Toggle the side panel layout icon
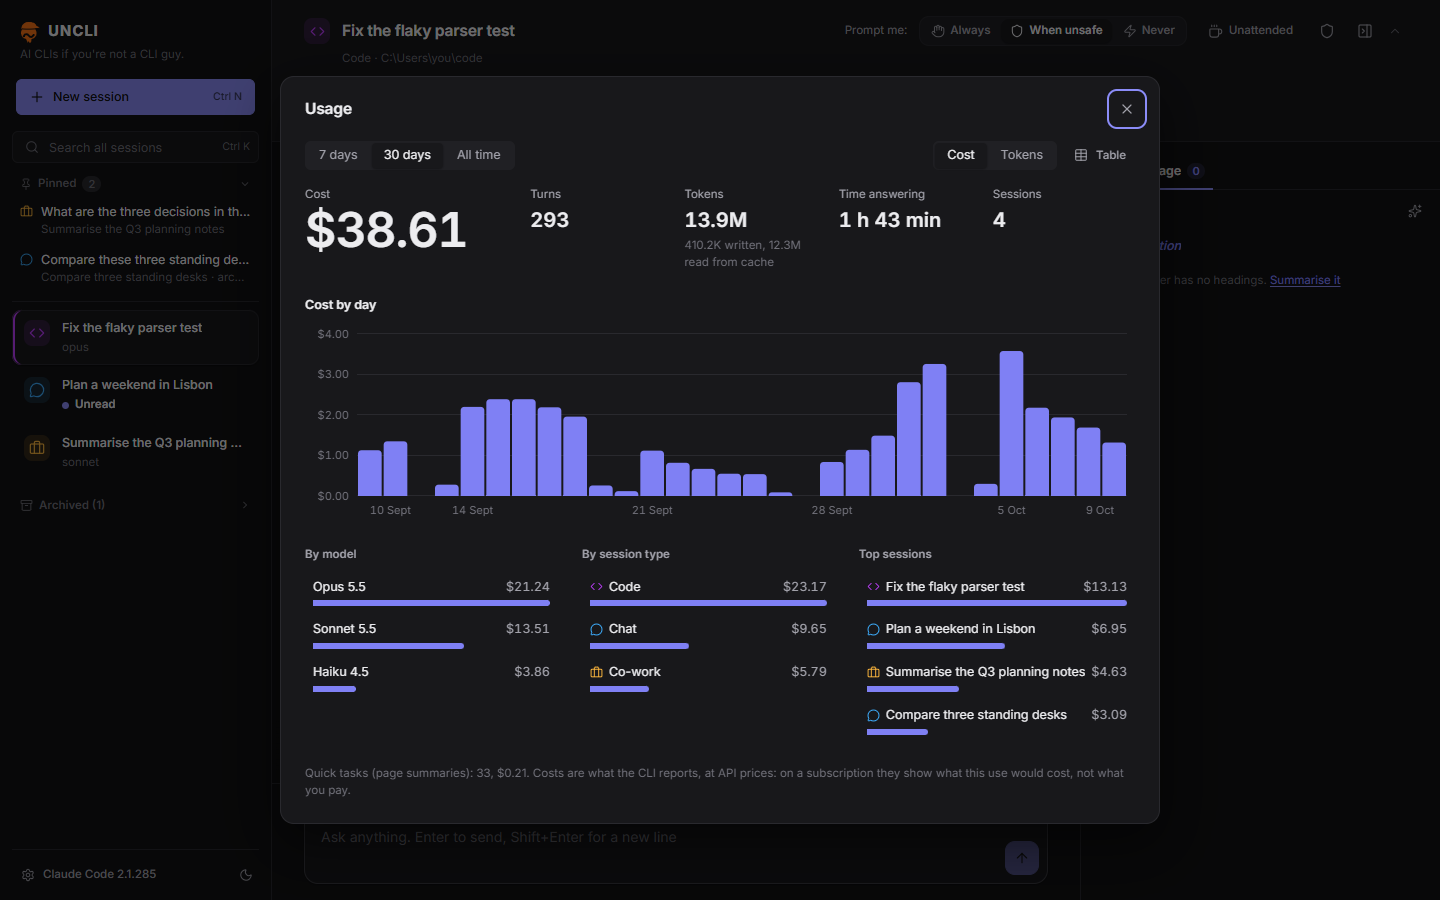Image resolution: width=1440 pixels, height=900 pixels. coord(1365,31)
